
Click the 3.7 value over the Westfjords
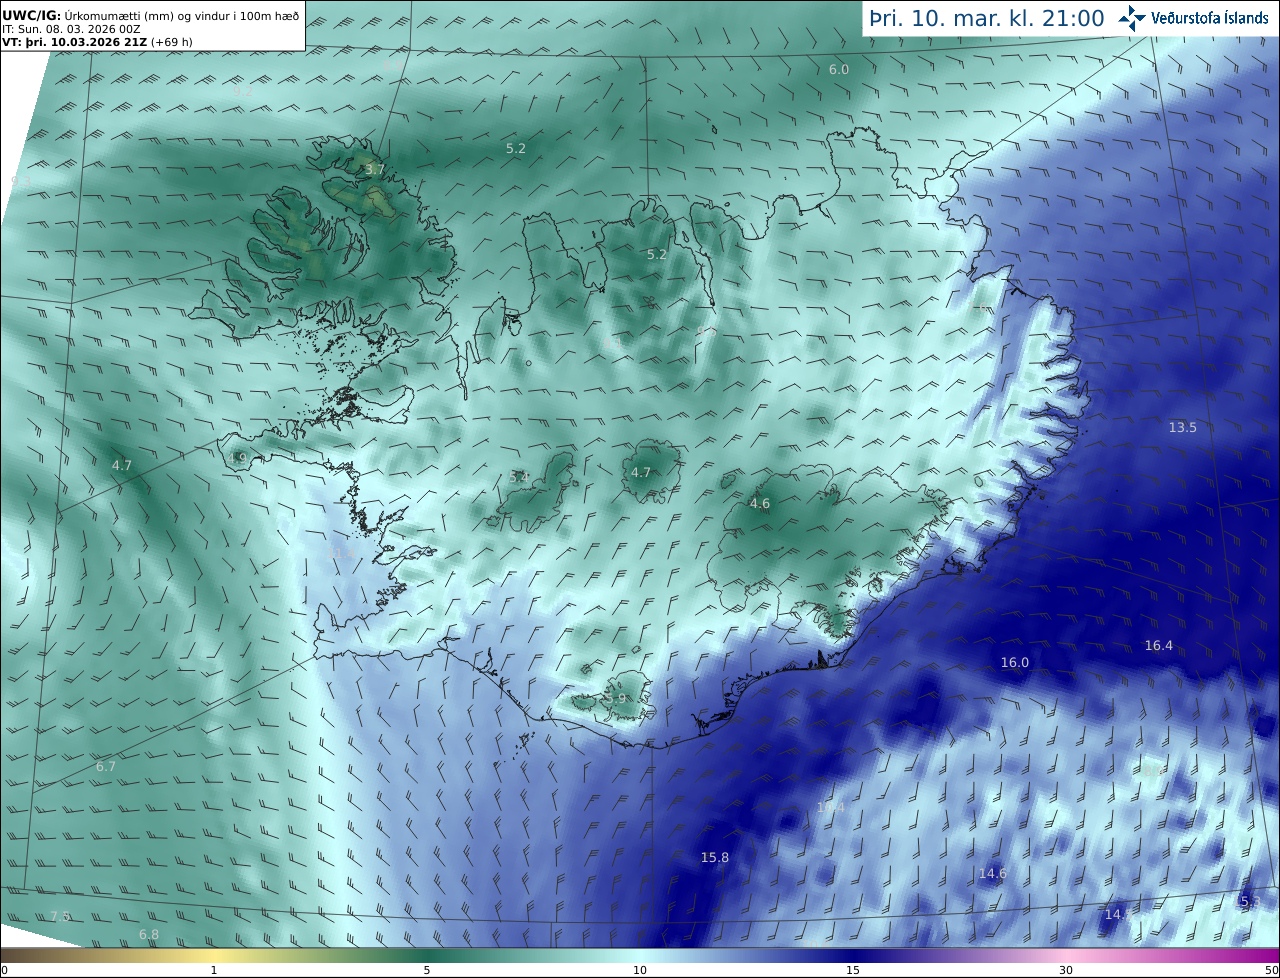pos(375,170)
